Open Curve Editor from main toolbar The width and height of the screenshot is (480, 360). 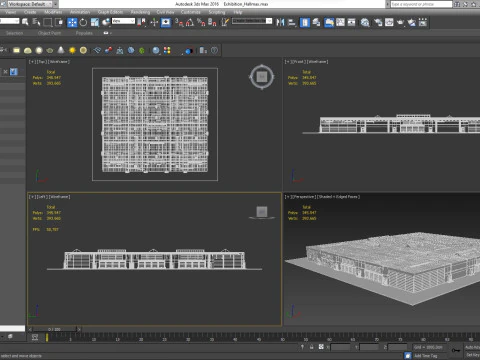pos(341,22)
